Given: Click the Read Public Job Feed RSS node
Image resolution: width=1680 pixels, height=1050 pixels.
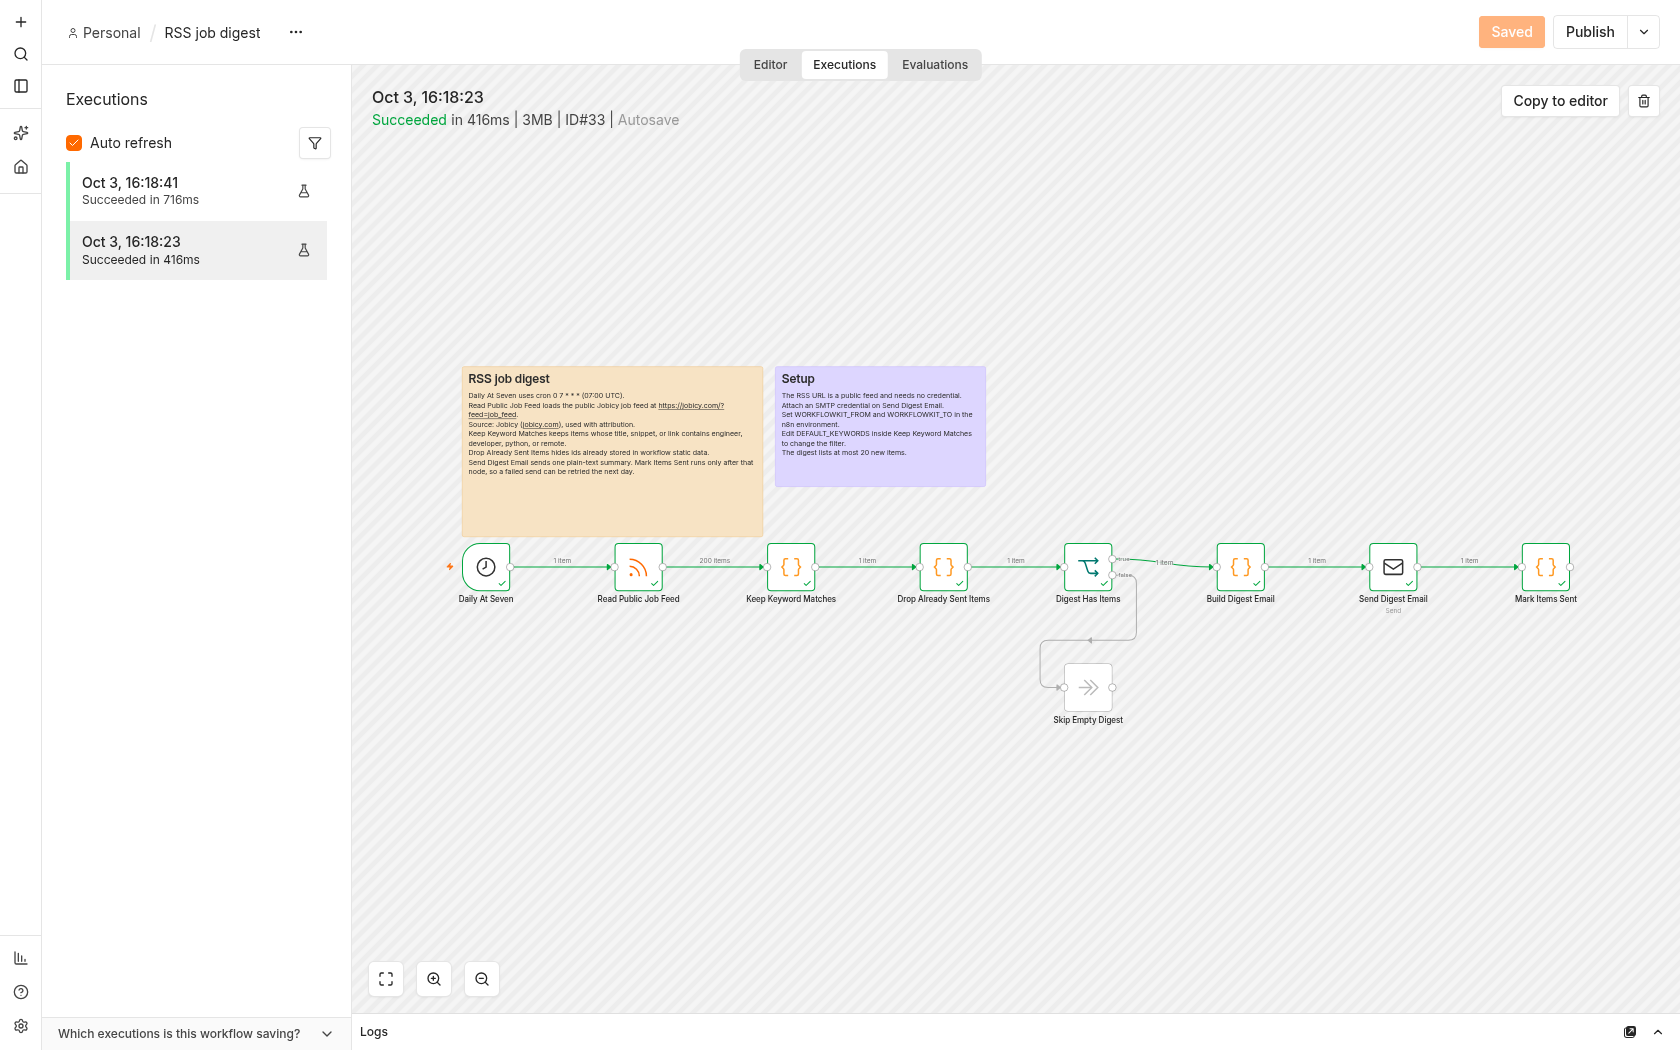Looking at the screenshot, I should click(638, 567).
